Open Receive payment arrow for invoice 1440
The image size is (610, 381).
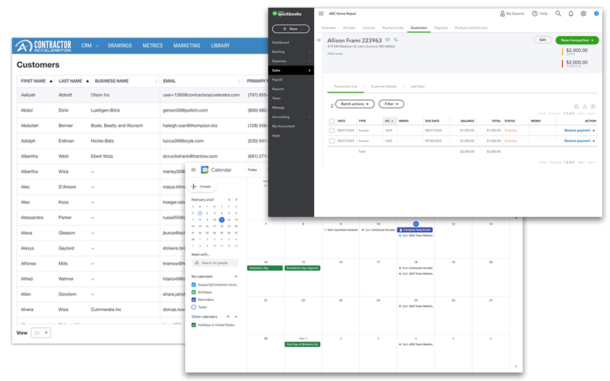pos(594,141)
